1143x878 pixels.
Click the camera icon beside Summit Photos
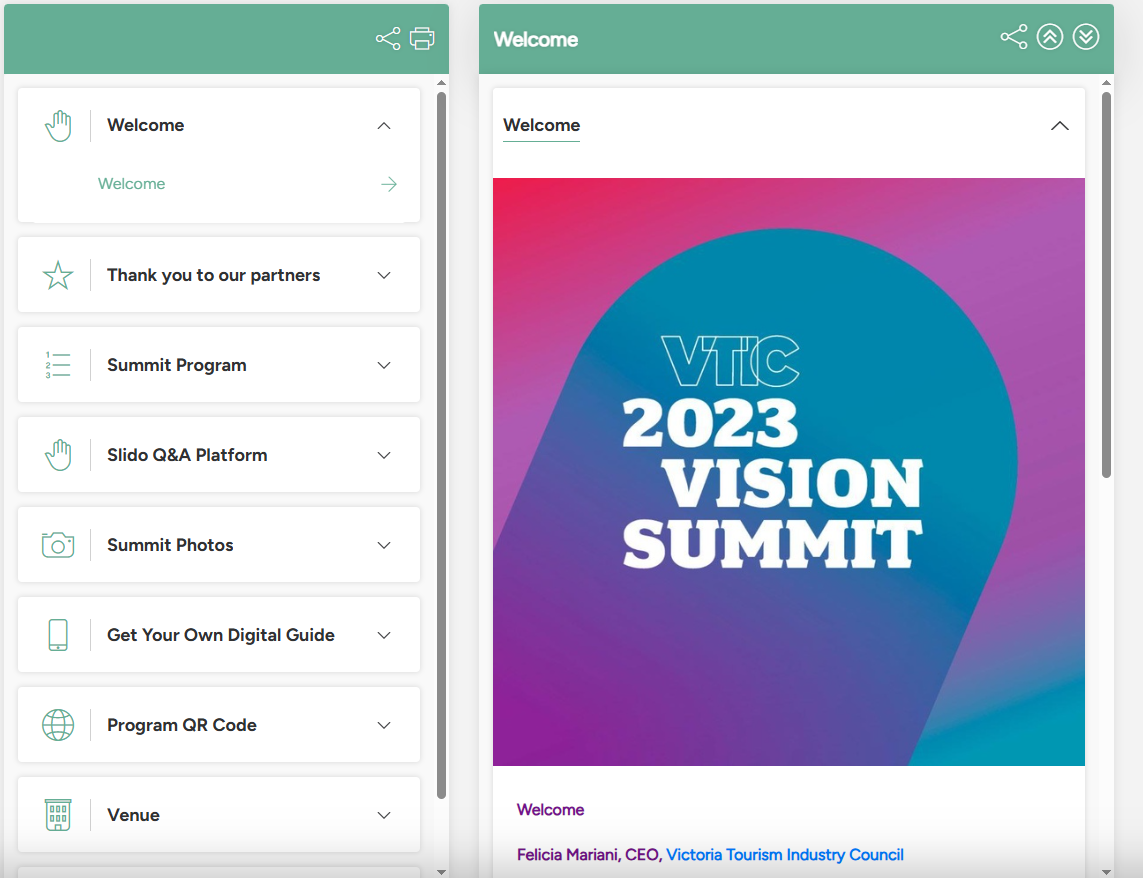58,545
